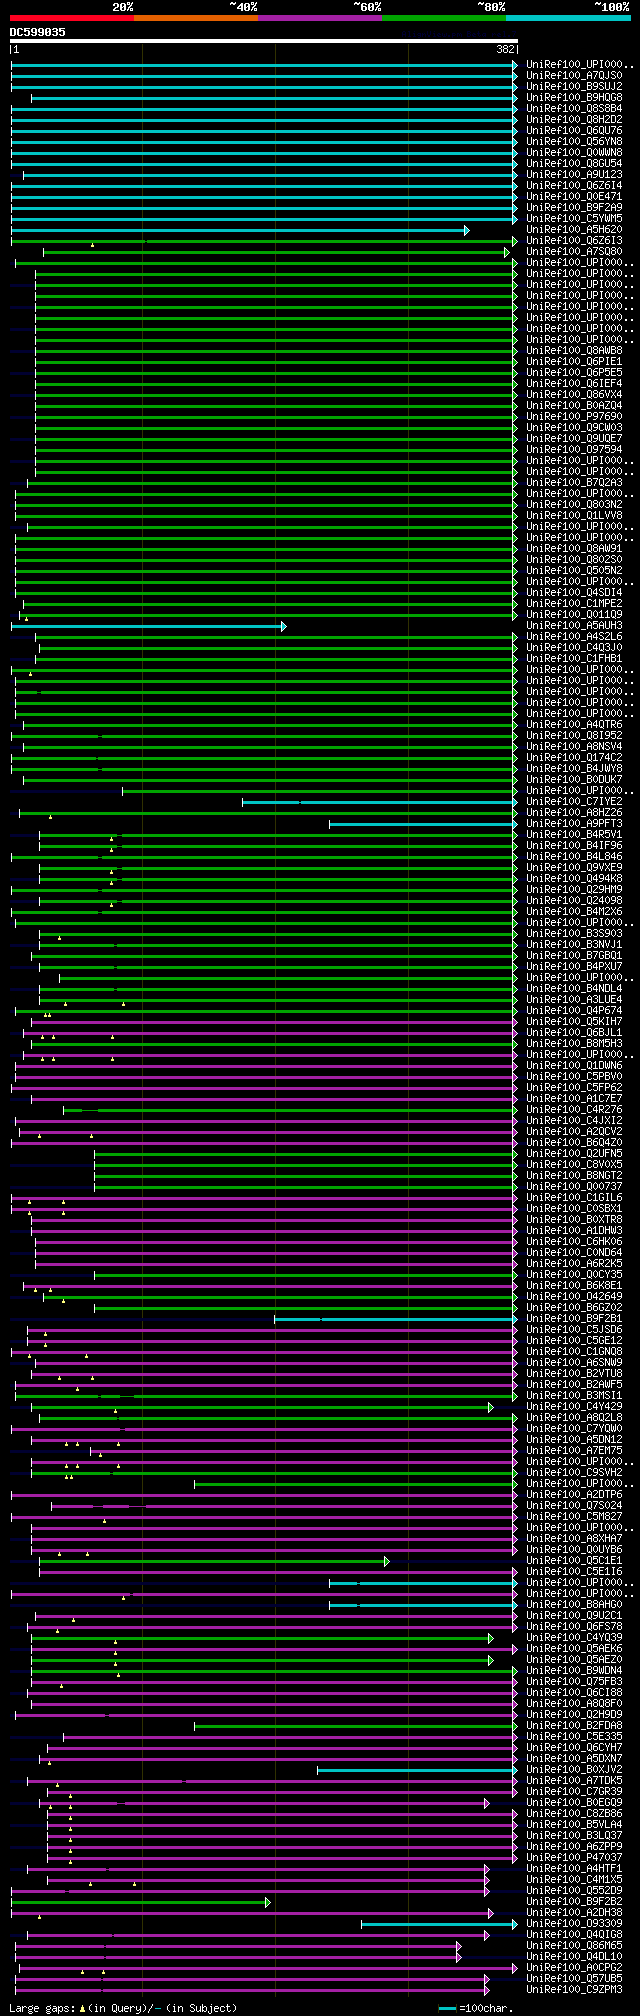
Task: Select the UniRef100_Q4SDI4 label
Action: (574, 592)
